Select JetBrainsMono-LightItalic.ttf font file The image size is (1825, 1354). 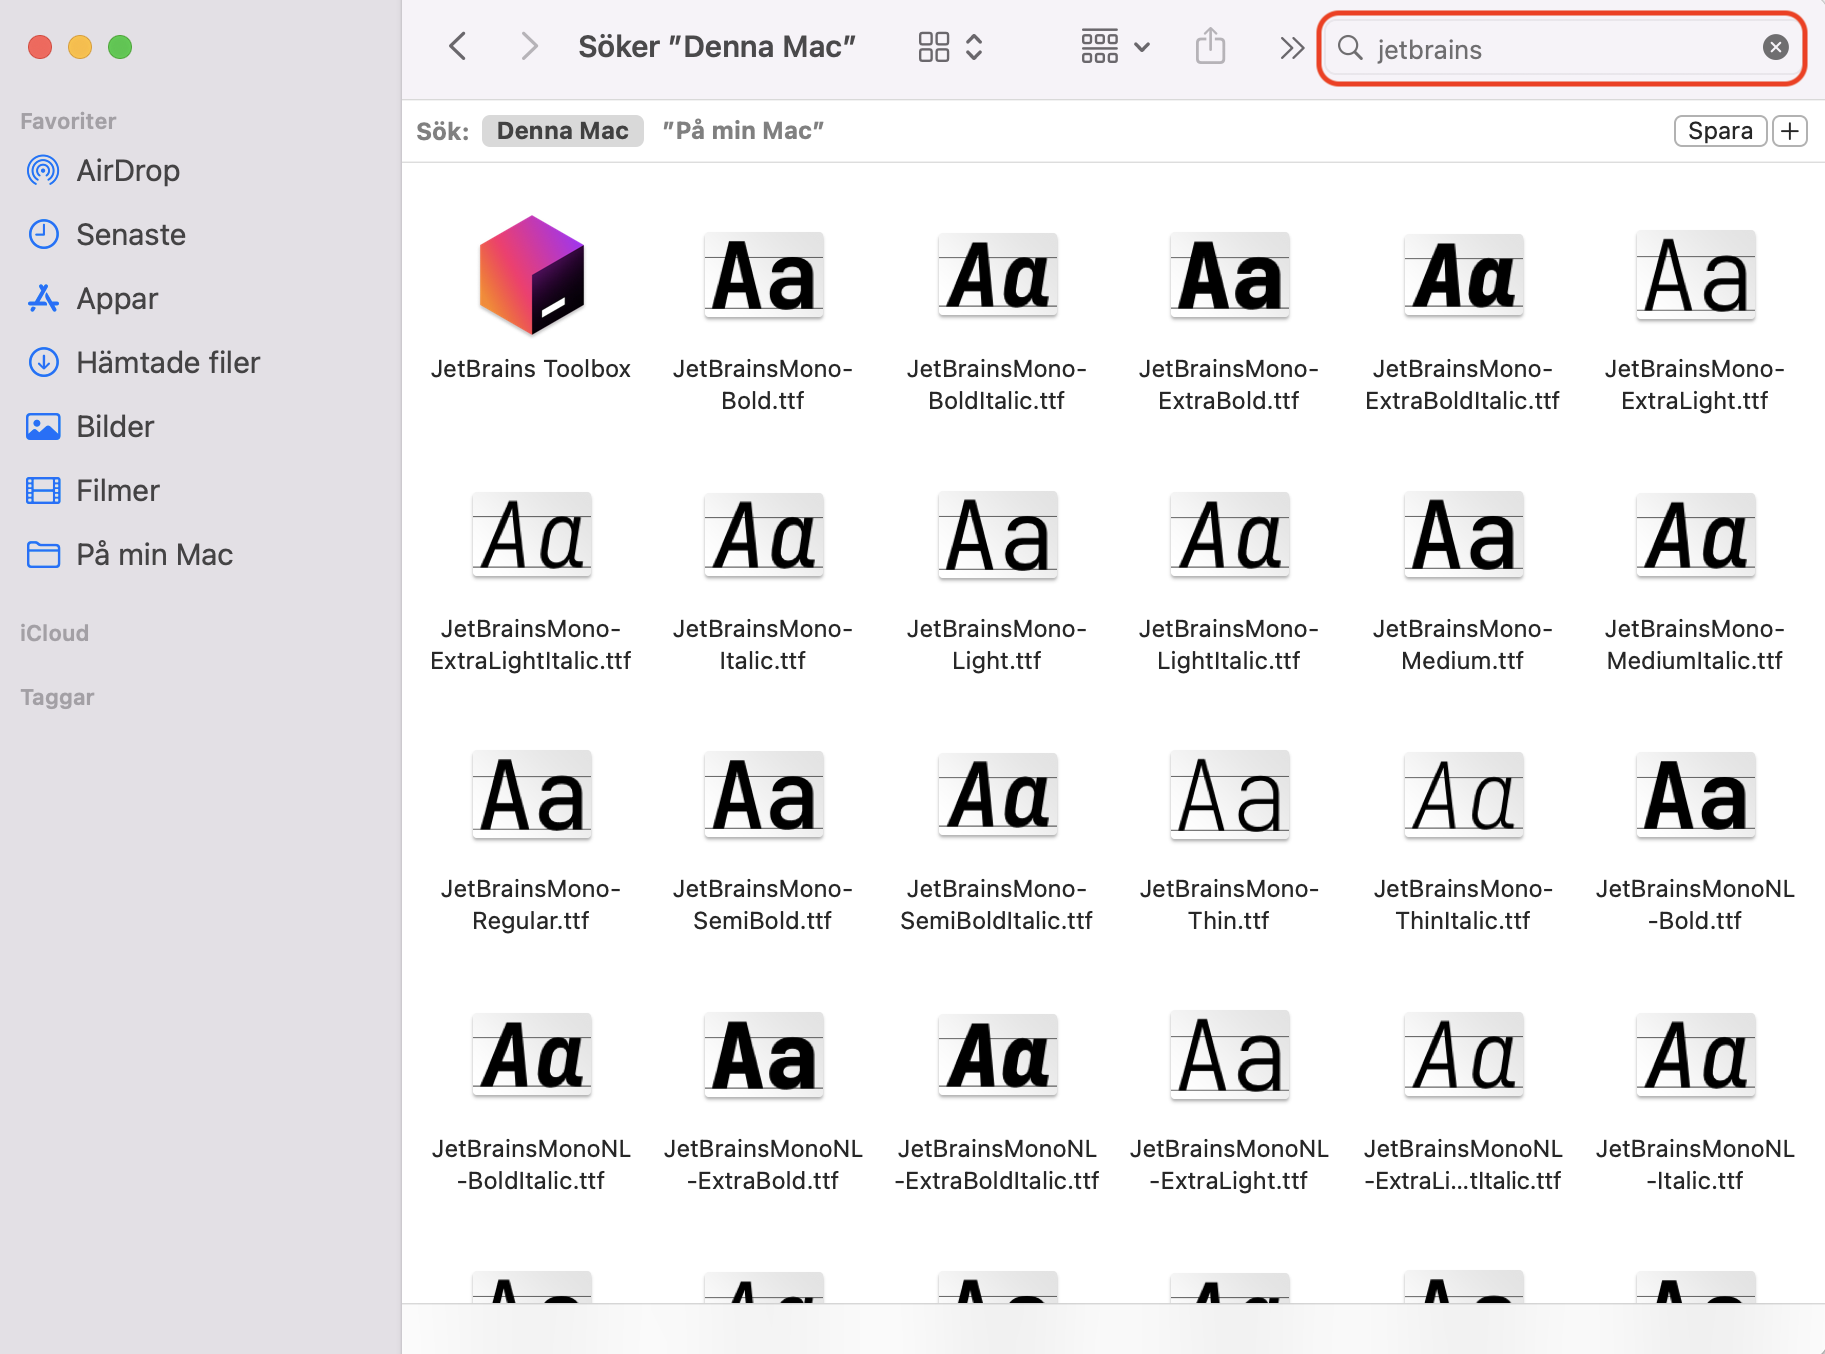pyautogui.click(x=1229, y=535)
